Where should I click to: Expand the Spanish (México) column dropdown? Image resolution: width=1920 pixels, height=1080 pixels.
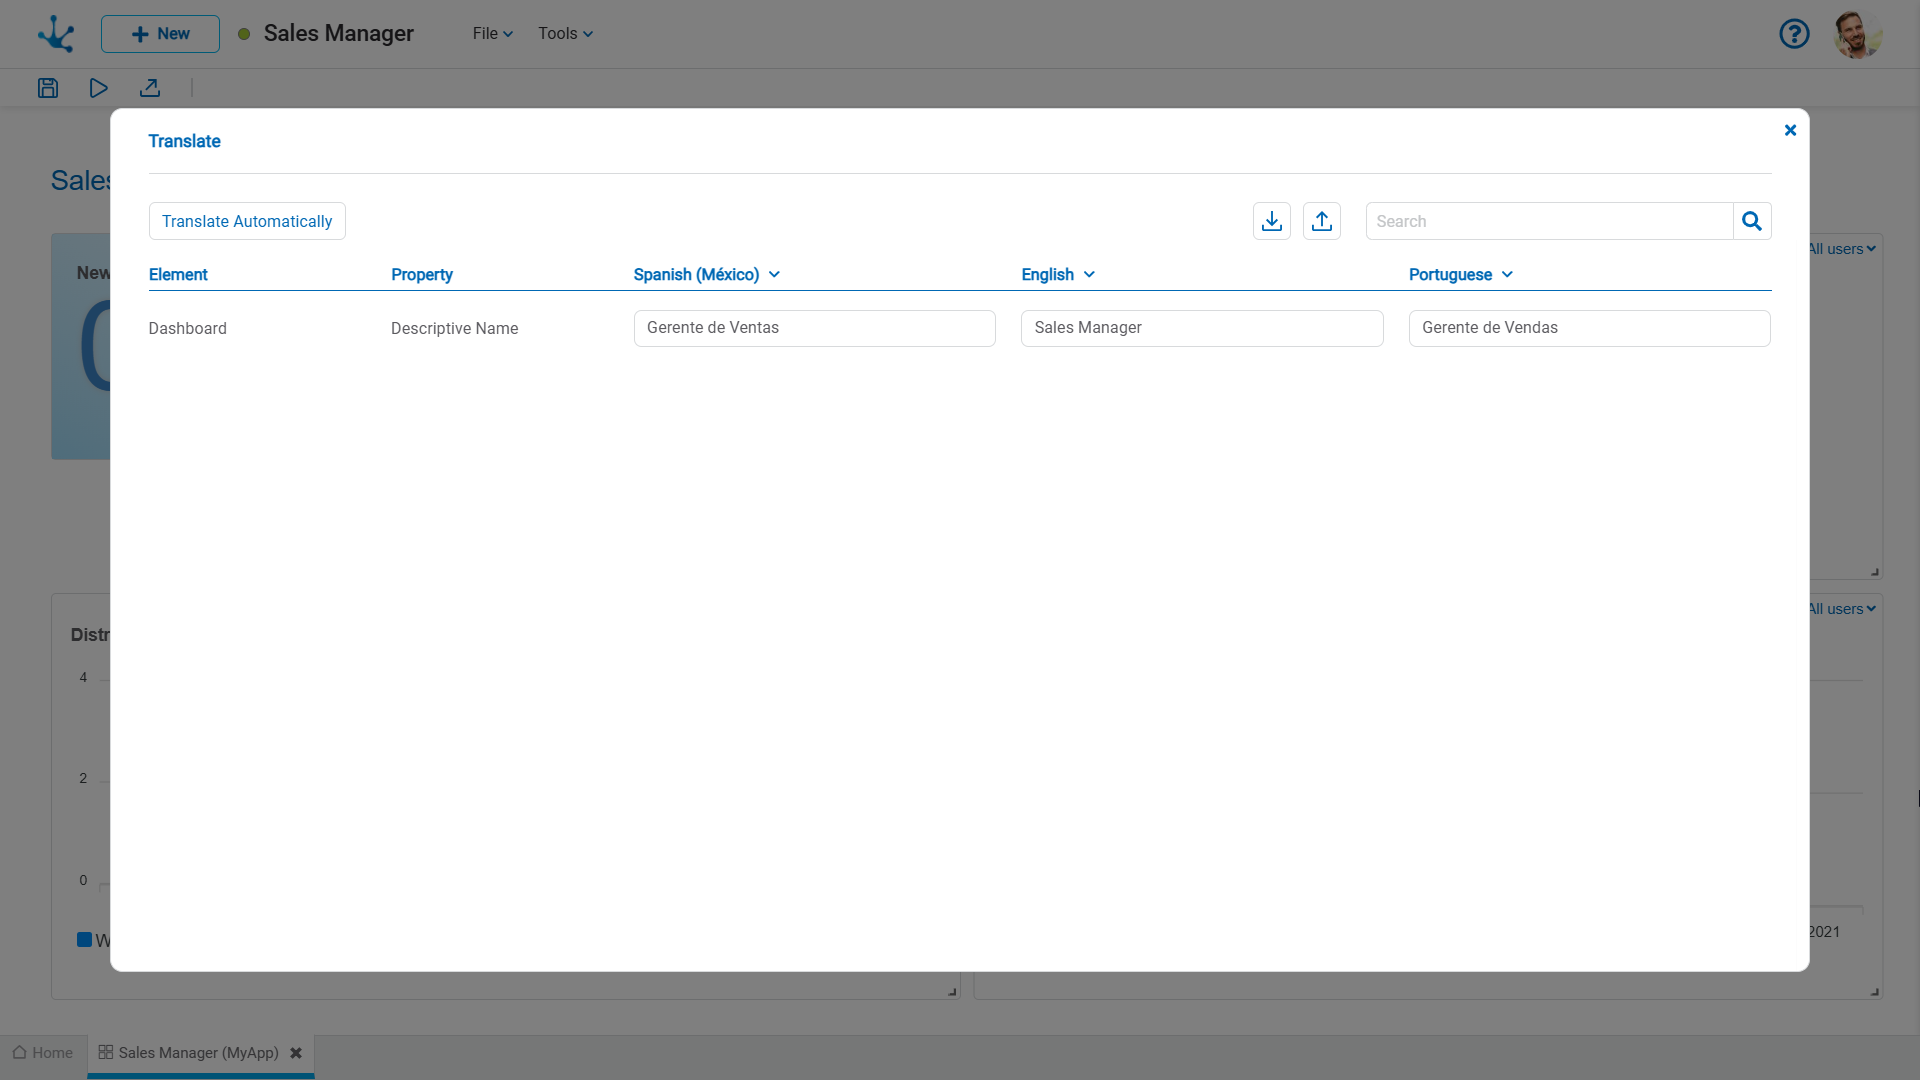click(774, 275)
